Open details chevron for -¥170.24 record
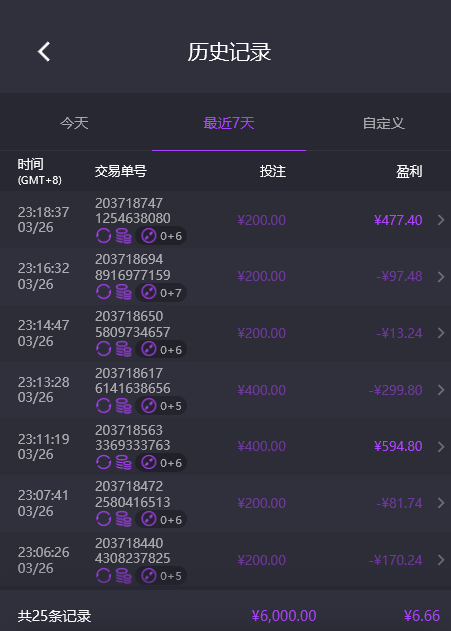The height and width of the screenshot is (631, 451). coord(441,560)
